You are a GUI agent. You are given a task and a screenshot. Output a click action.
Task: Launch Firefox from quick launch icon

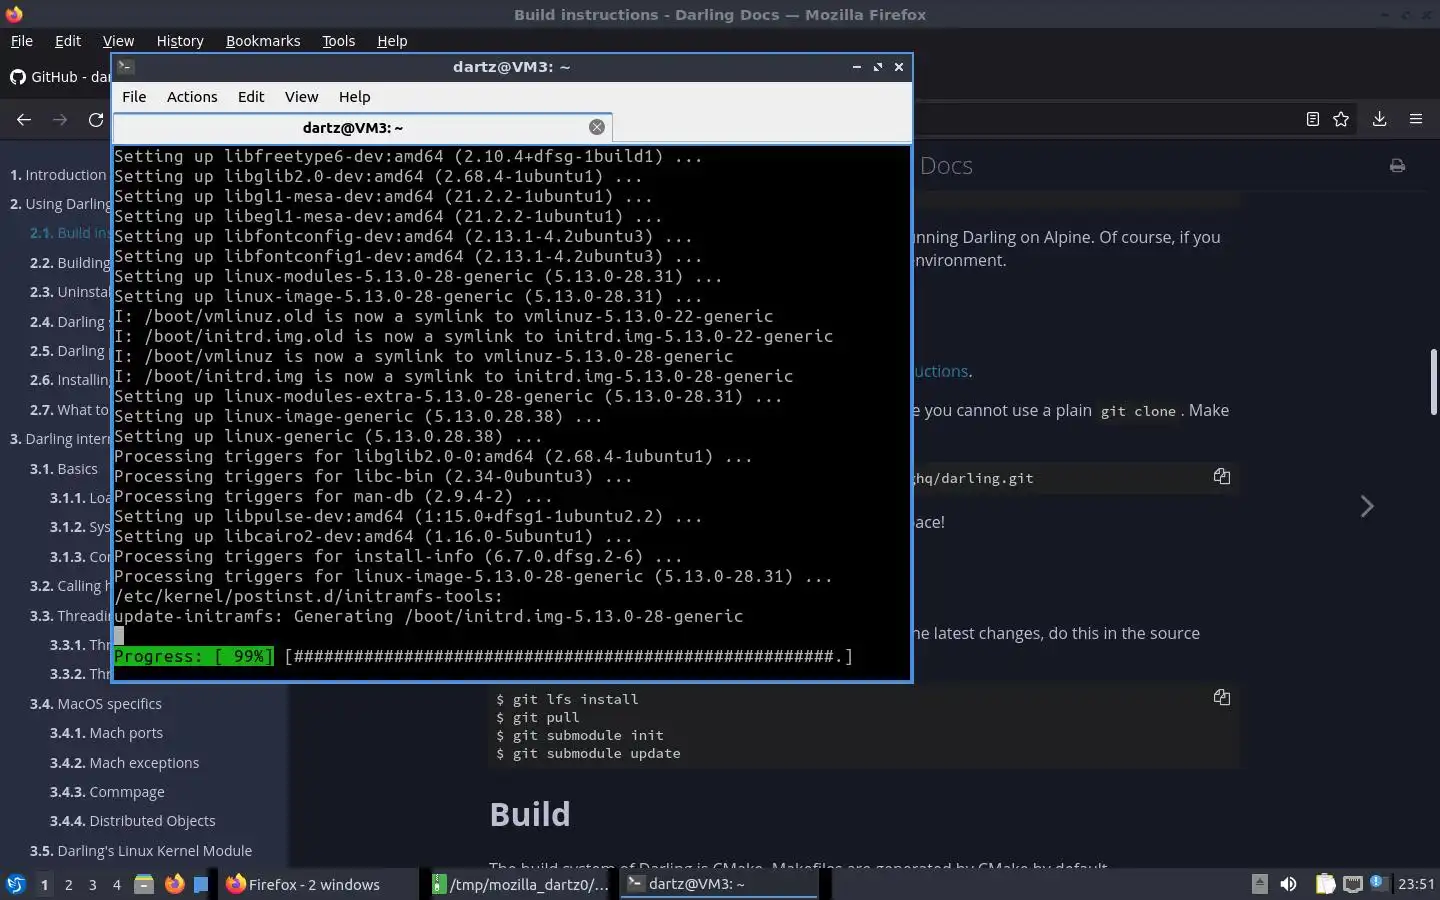pyautogui.click(x=174, y=884)
